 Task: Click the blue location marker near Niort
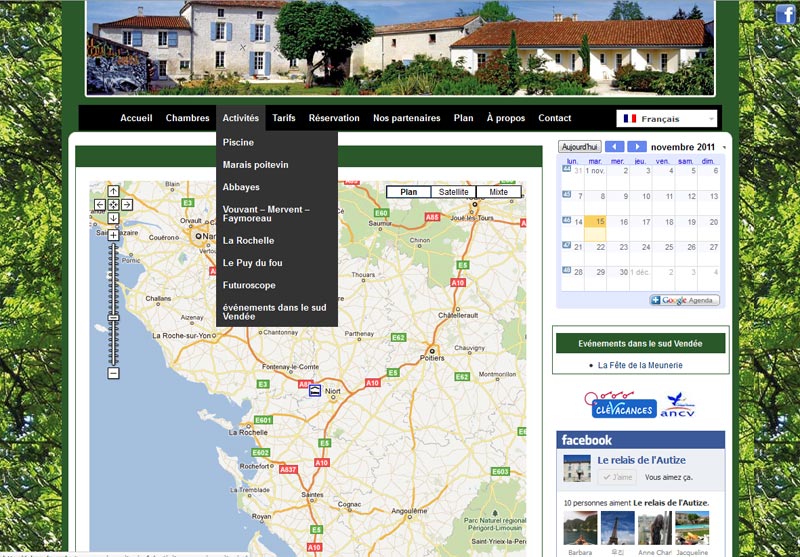(x=315, y=391)
